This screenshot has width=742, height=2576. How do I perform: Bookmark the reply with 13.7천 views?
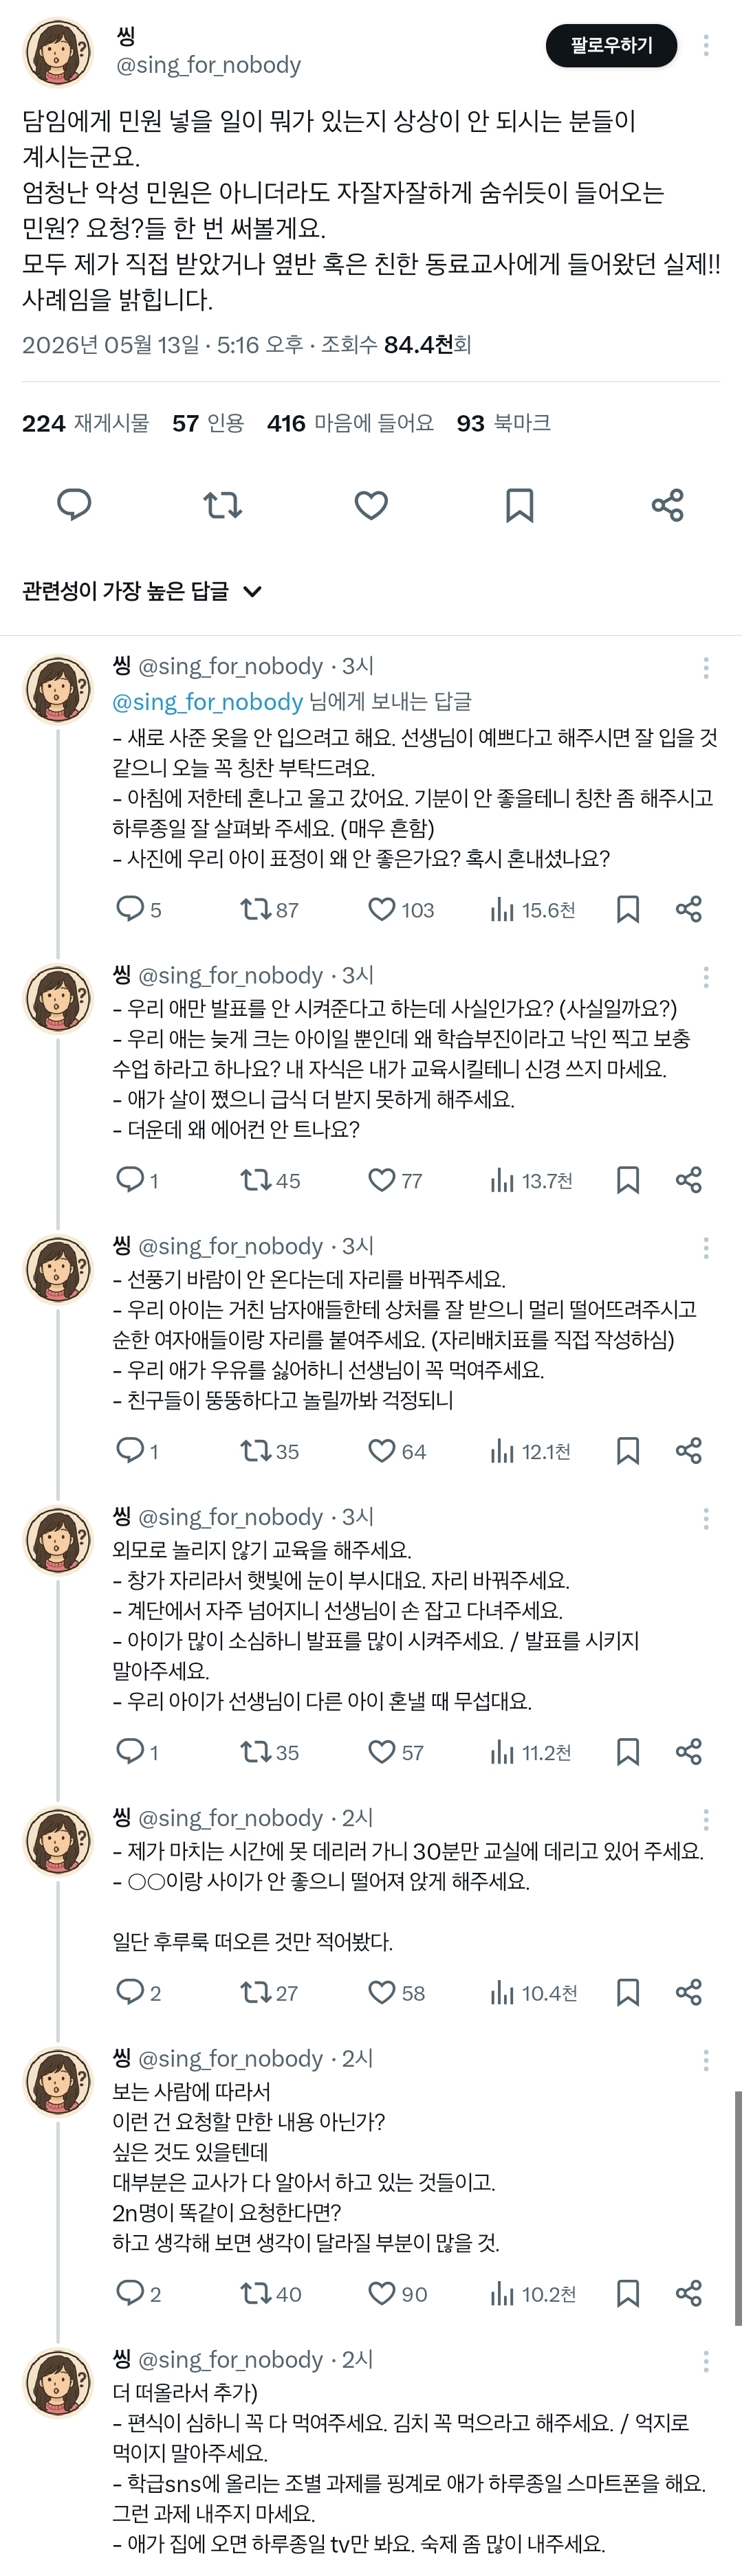pyautogui.click(x=628, y=1180)
